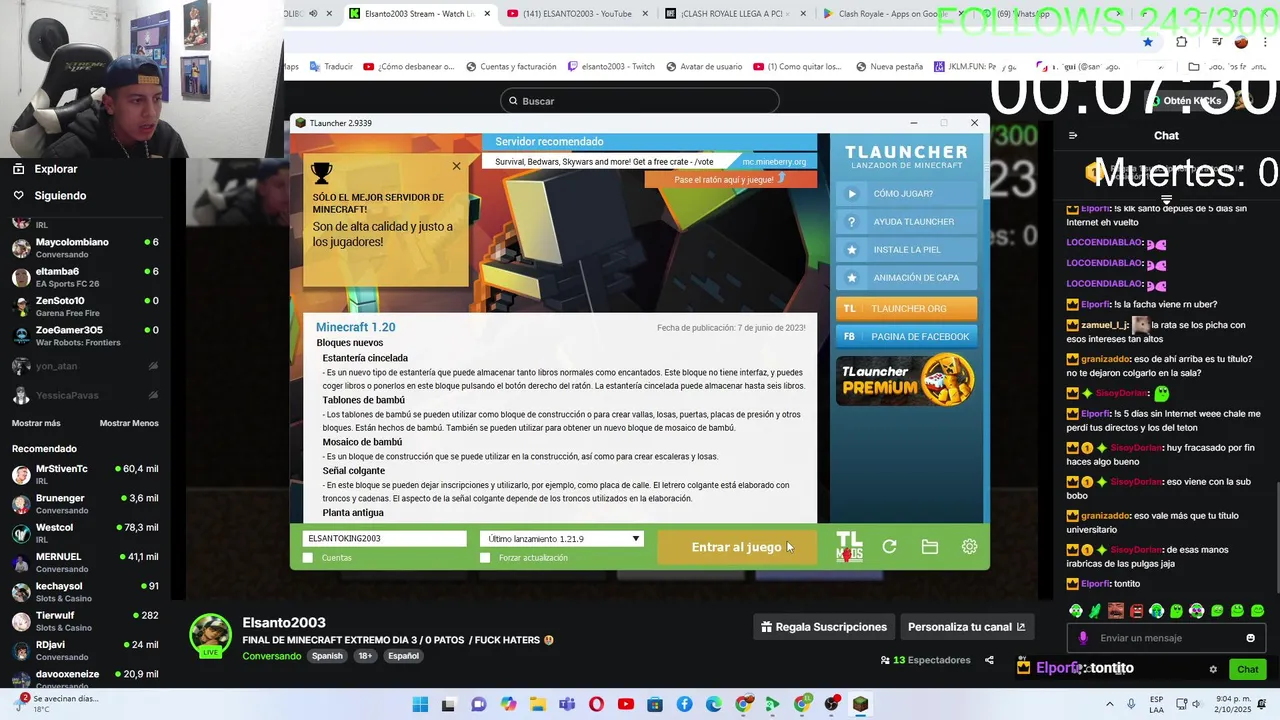The image size is (1280, 720).
Task: Click 'Pase el ratón aquí y juegue' button
Action: click(730, 179)
